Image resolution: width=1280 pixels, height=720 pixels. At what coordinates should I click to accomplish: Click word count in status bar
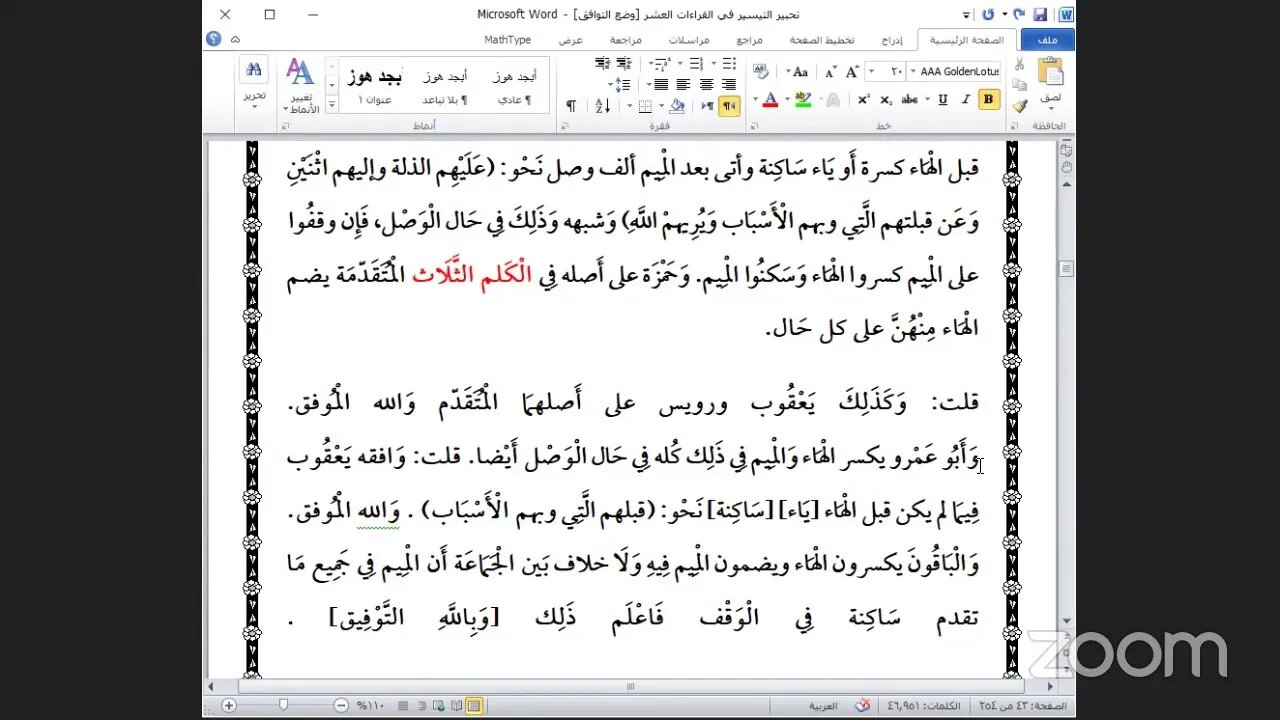tap(923, 706)
